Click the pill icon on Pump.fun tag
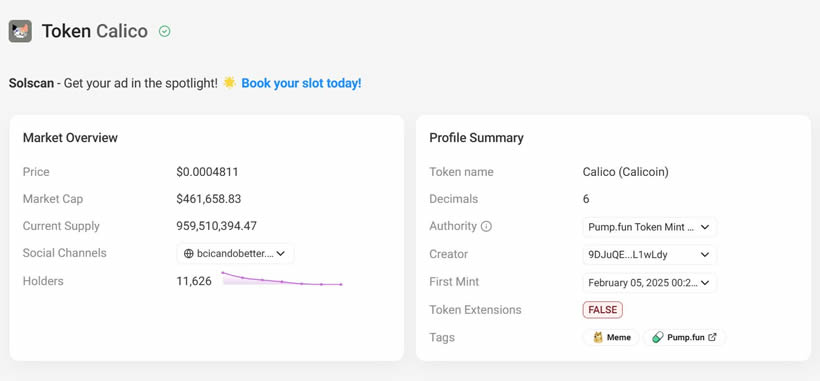The width and height of the screenshot is (820, 381). (658, 338)
